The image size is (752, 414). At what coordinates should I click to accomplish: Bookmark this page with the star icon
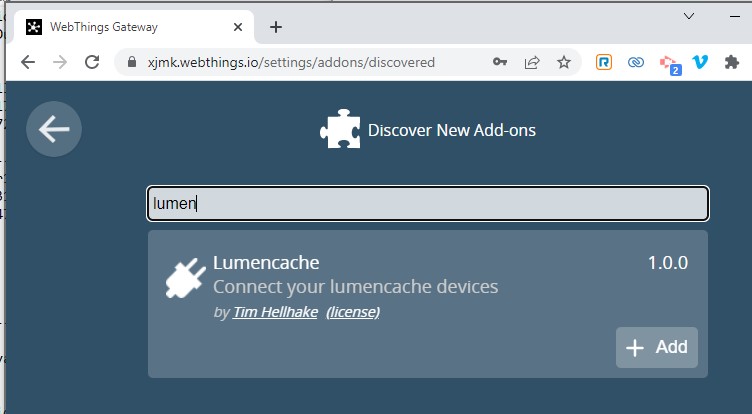point(564,62)
